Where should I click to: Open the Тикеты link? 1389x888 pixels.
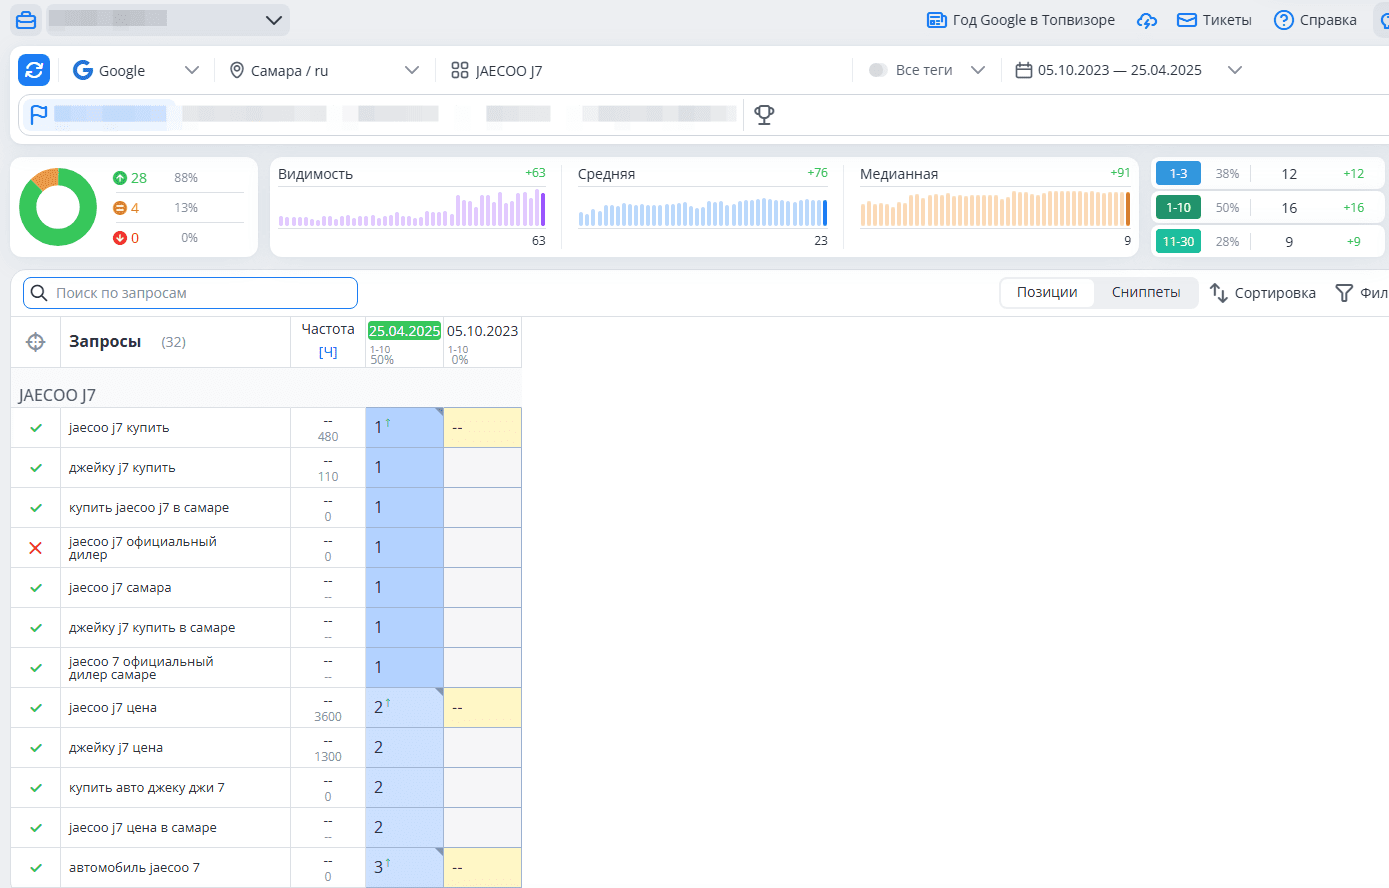[1214, 20]
